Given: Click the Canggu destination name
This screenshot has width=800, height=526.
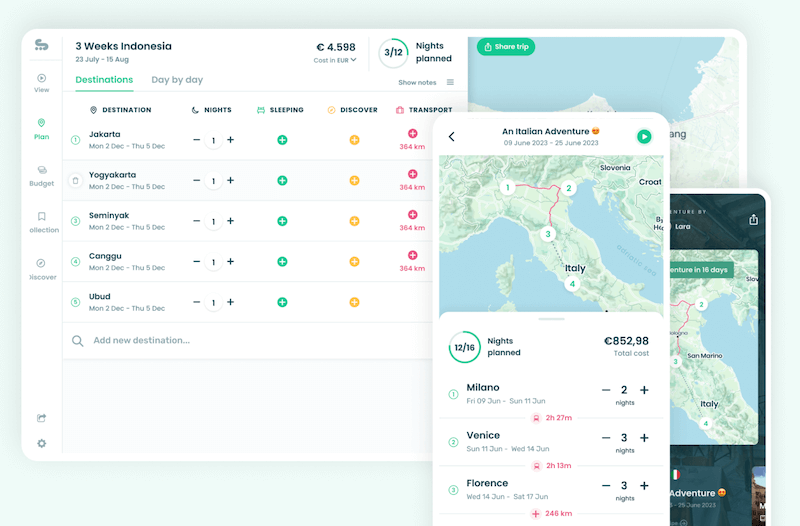Looking at the screenshot, I should tap(105, 256).
